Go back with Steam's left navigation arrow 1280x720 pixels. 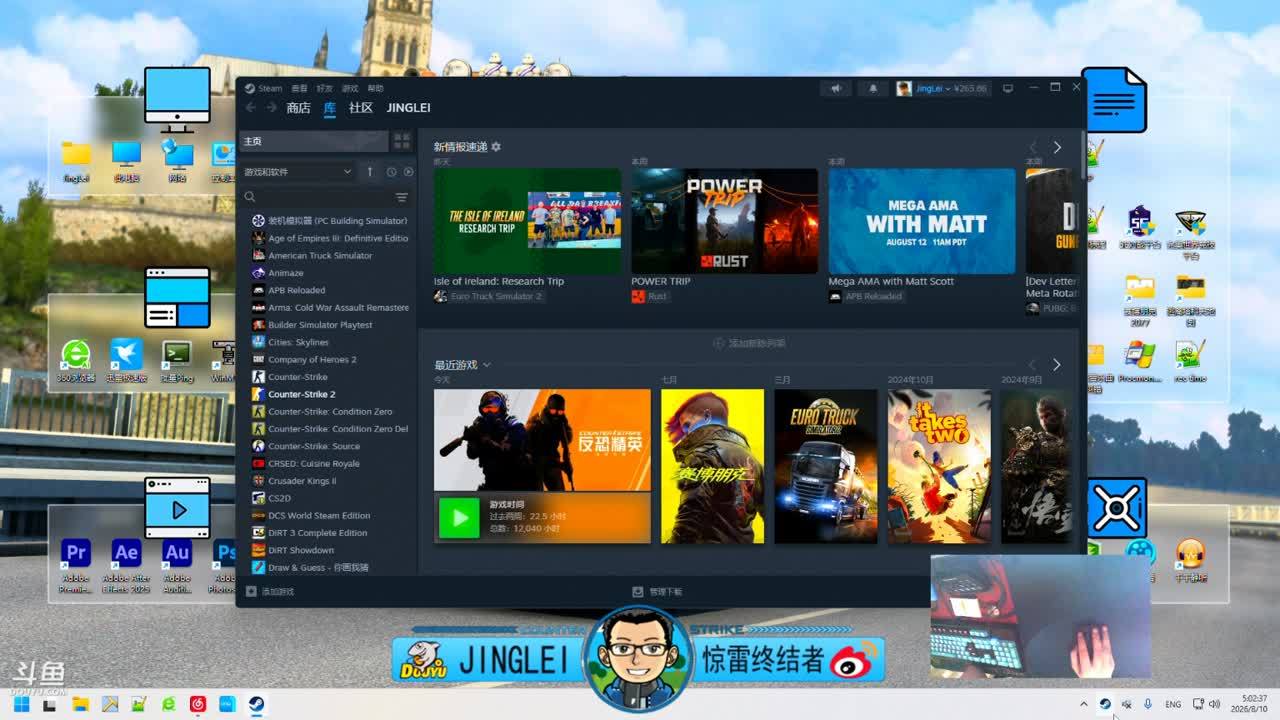tap(251, 108)
